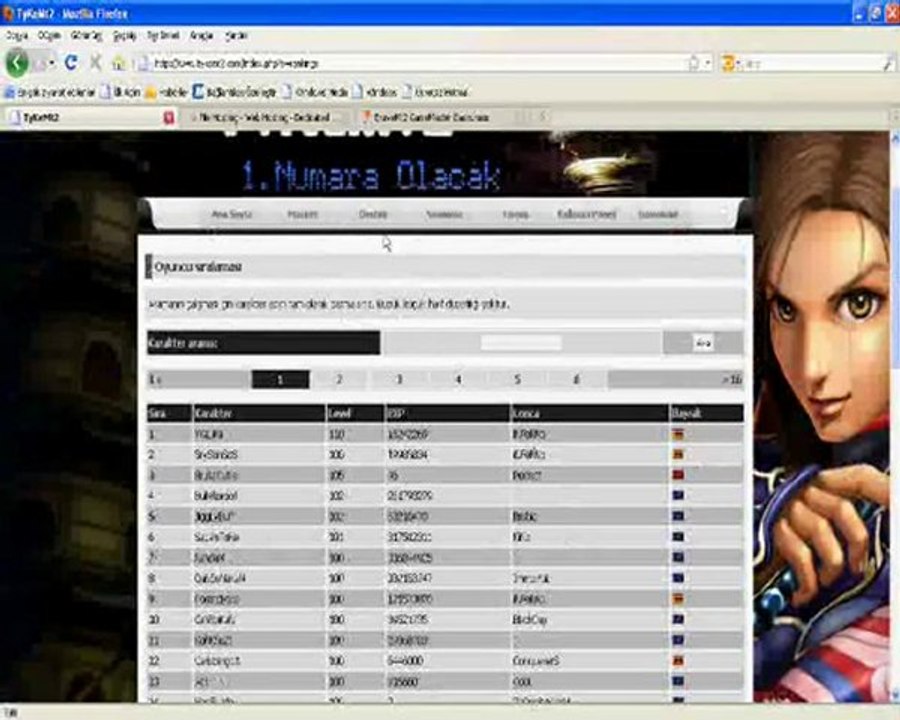This screenshot has height=720, width=900.
Task: Open Kullanıcı Paneli in the site navigation
Action: click(587, 214)
